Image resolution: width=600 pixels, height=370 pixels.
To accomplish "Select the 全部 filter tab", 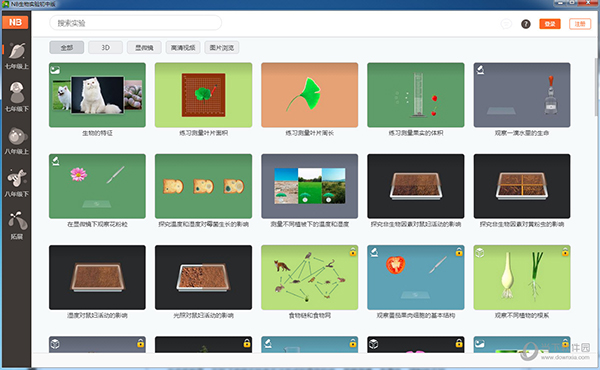I will [x=67, y=47].
